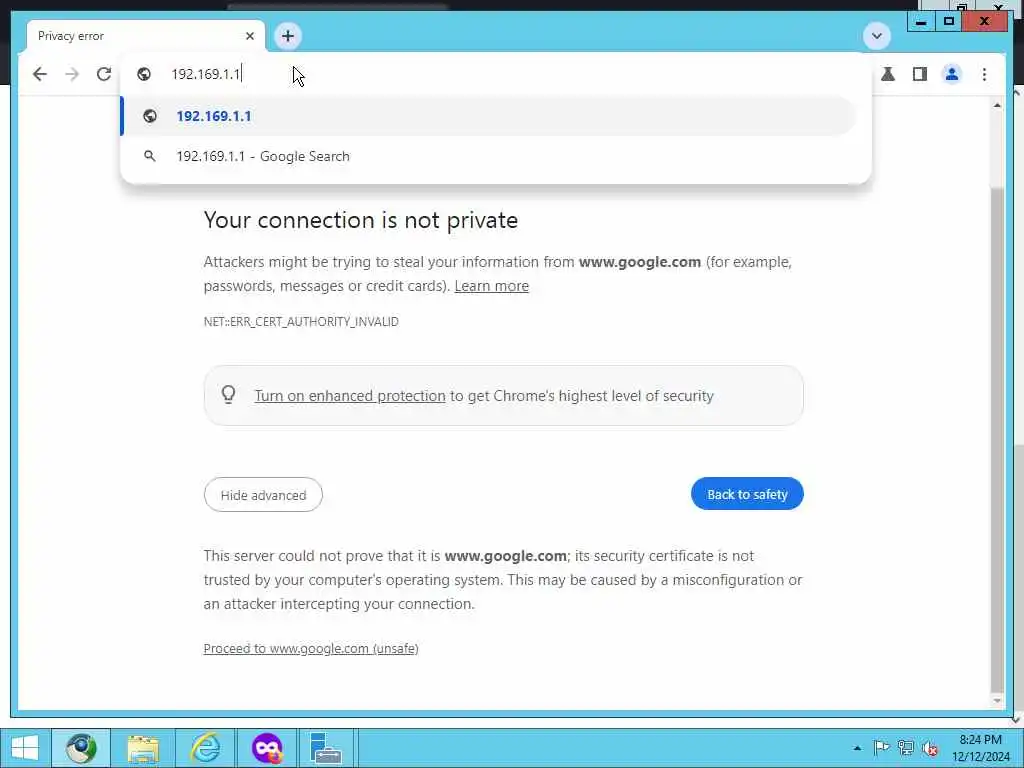Click the scrollbar up arrow
The height and width of the screenshot is (768, 1024).
[x=997, y=105]
